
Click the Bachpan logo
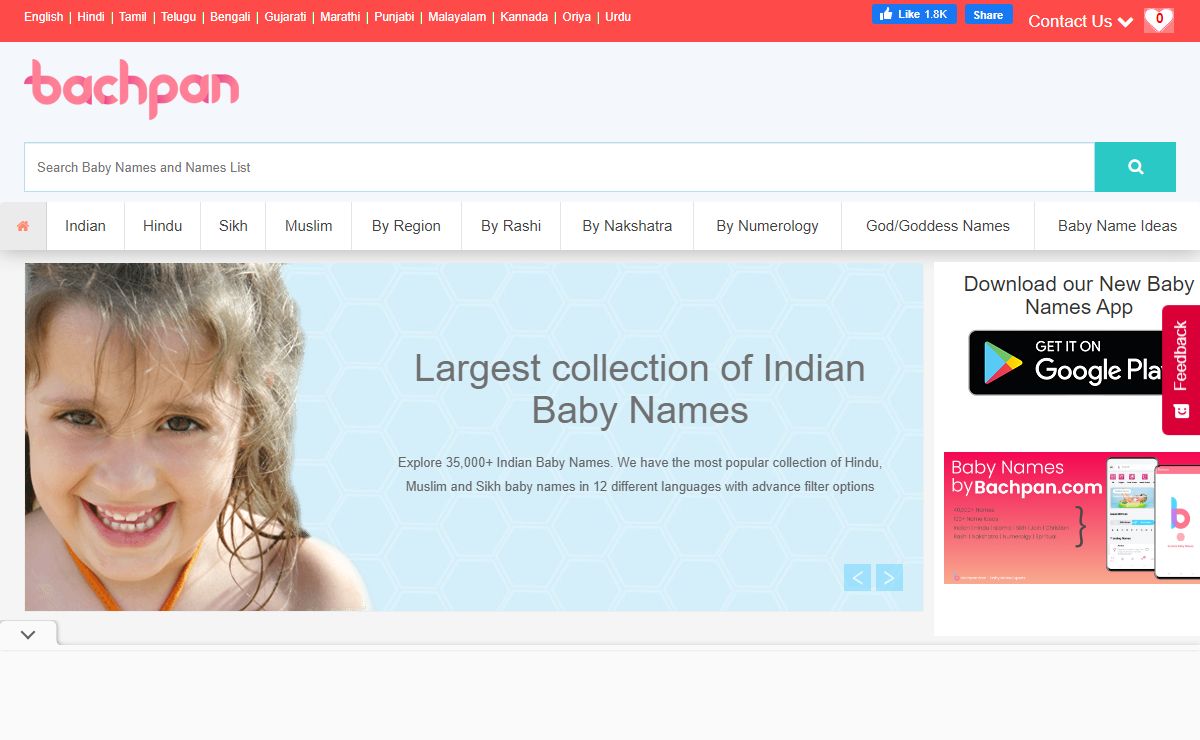pyautogui.click(x=131, y=88)
